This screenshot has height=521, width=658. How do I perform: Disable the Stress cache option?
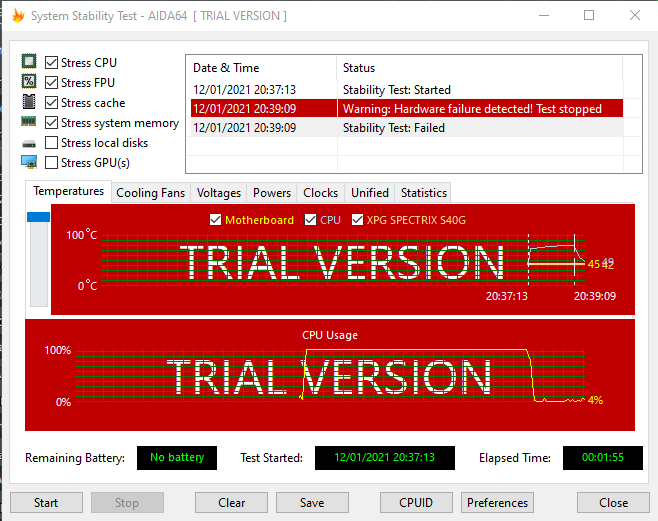(x=51, y=103)
